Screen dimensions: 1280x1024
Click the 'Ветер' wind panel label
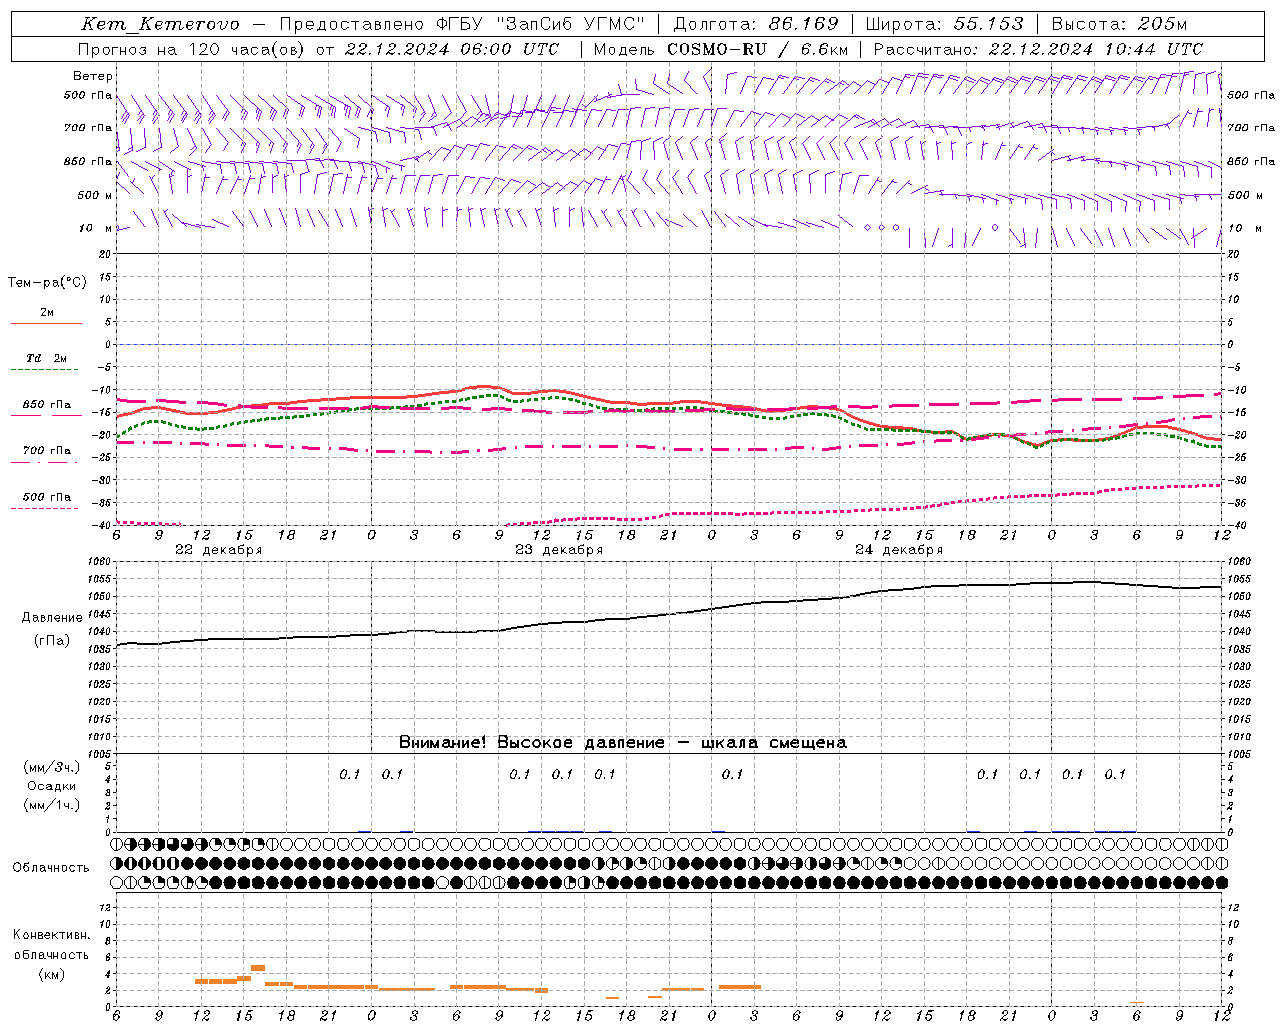93,76
